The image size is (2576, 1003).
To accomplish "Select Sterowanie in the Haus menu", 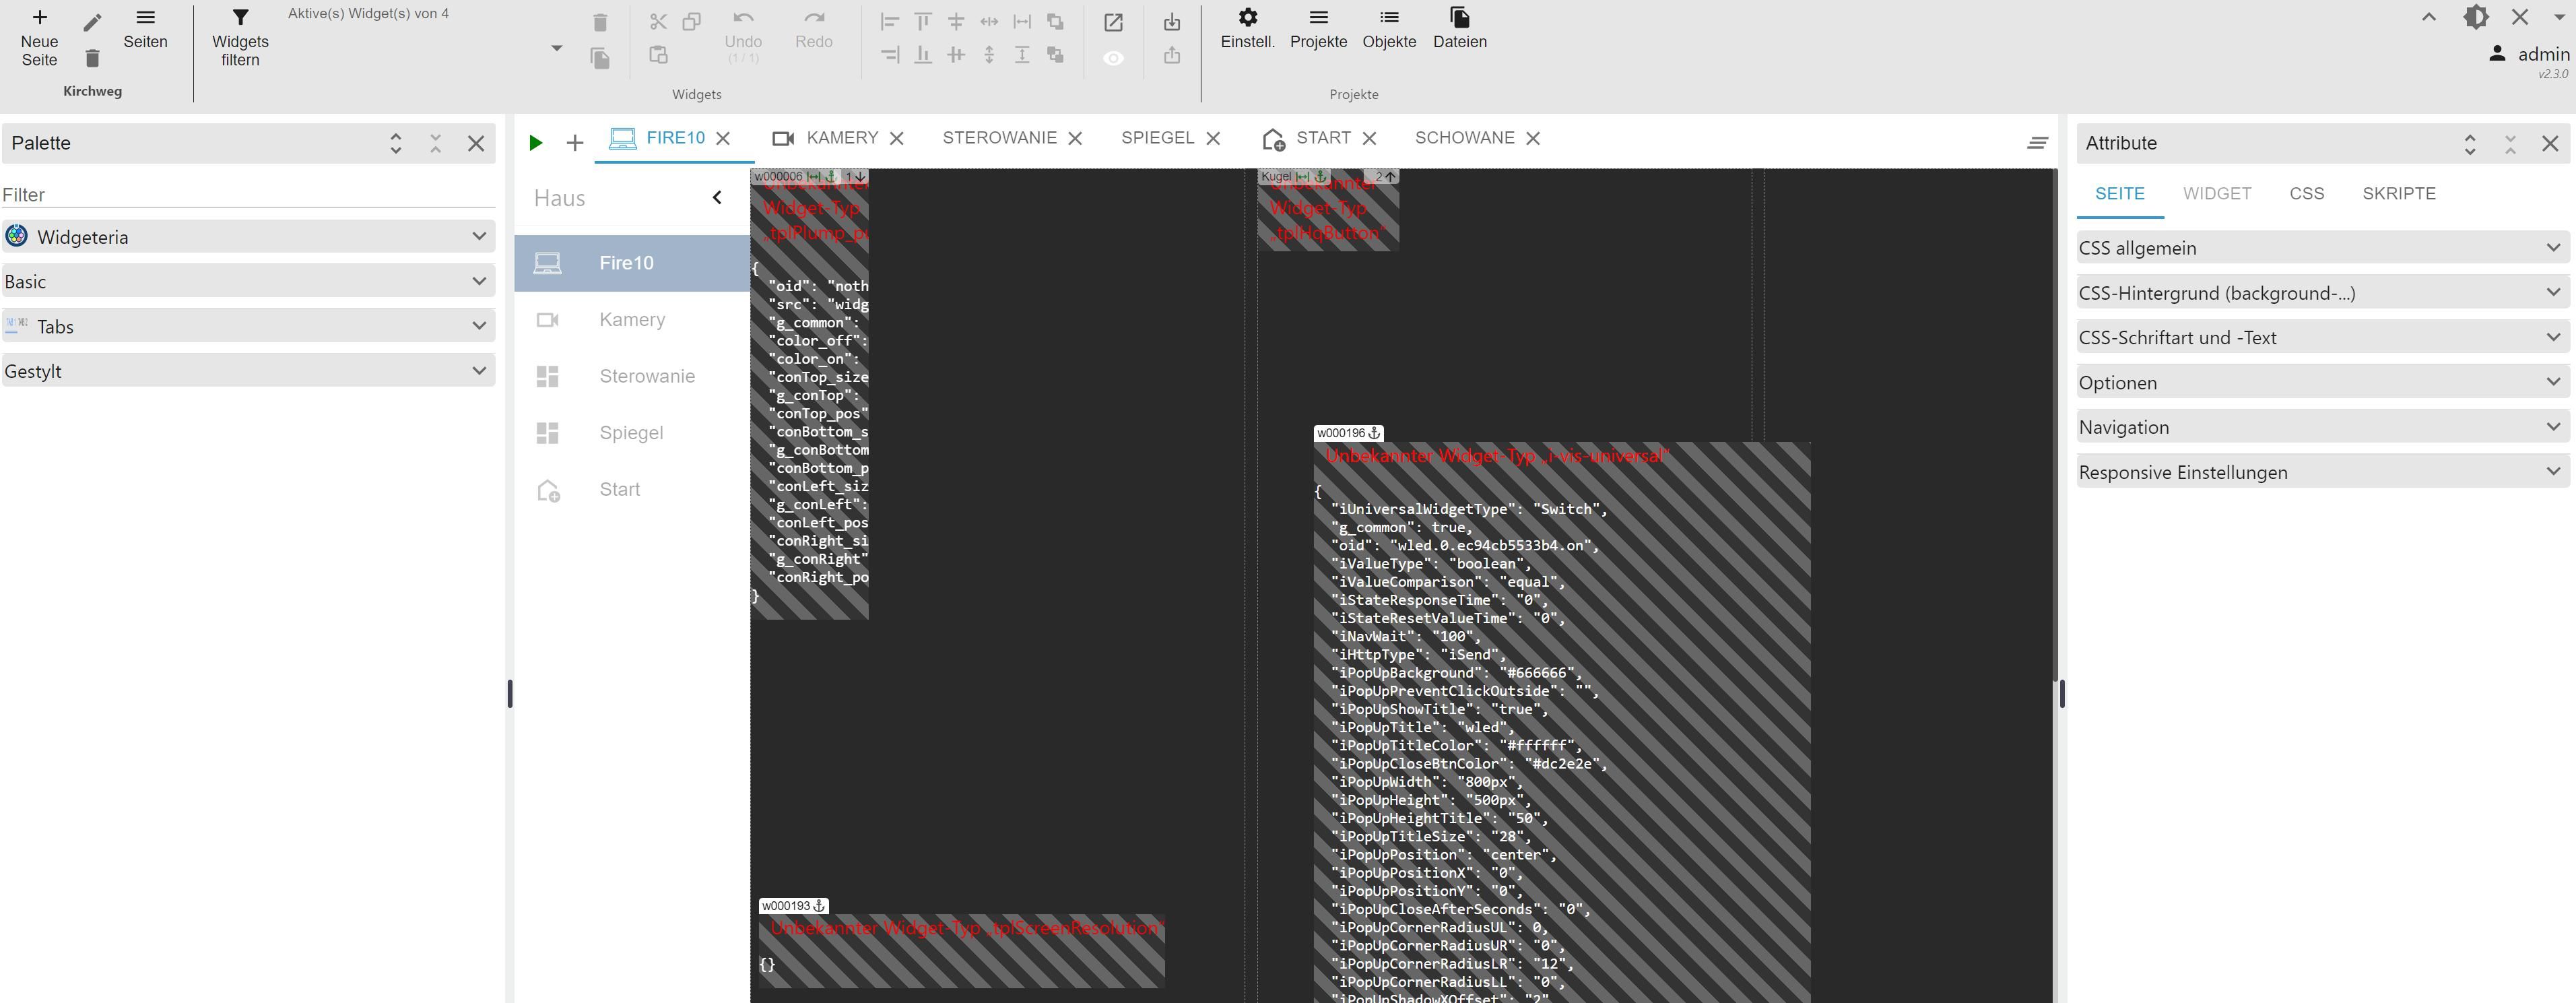I will point(646,376).
